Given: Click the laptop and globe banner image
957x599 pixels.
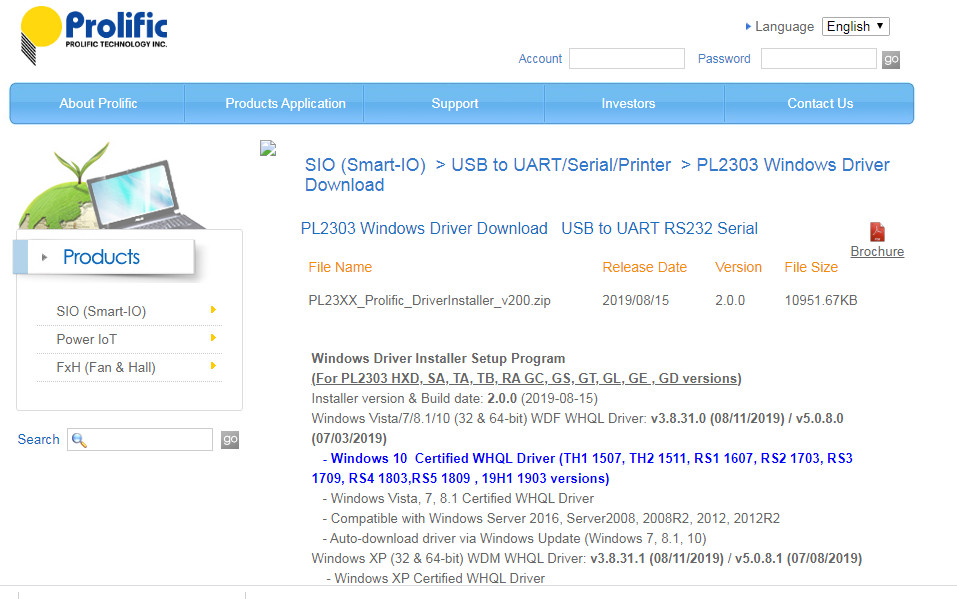Looking at the screenshot, I should (x=113, y=186).
